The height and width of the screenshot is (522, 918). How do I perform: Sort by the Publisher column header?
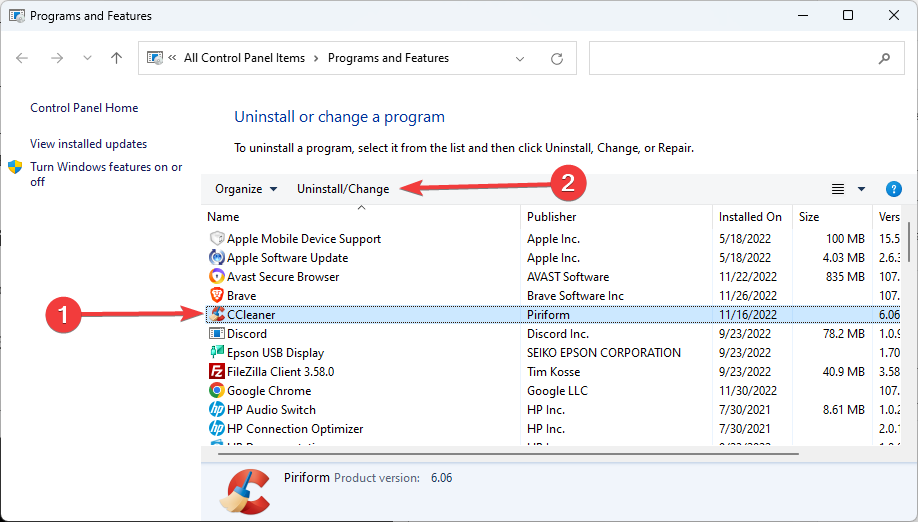click(616, 217)
